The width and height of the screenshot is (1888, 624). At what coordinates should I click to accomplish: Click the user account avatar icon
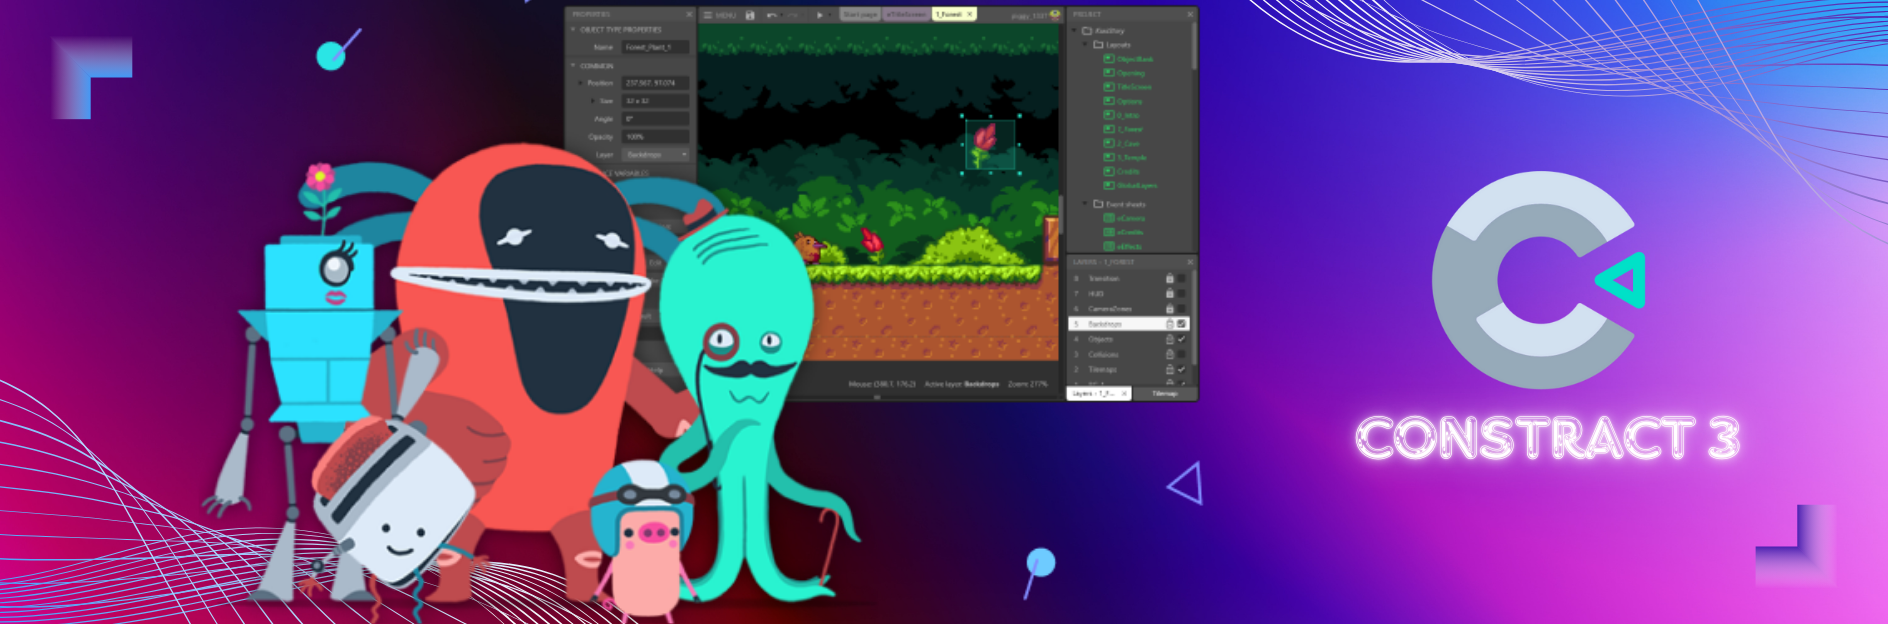1054,15
